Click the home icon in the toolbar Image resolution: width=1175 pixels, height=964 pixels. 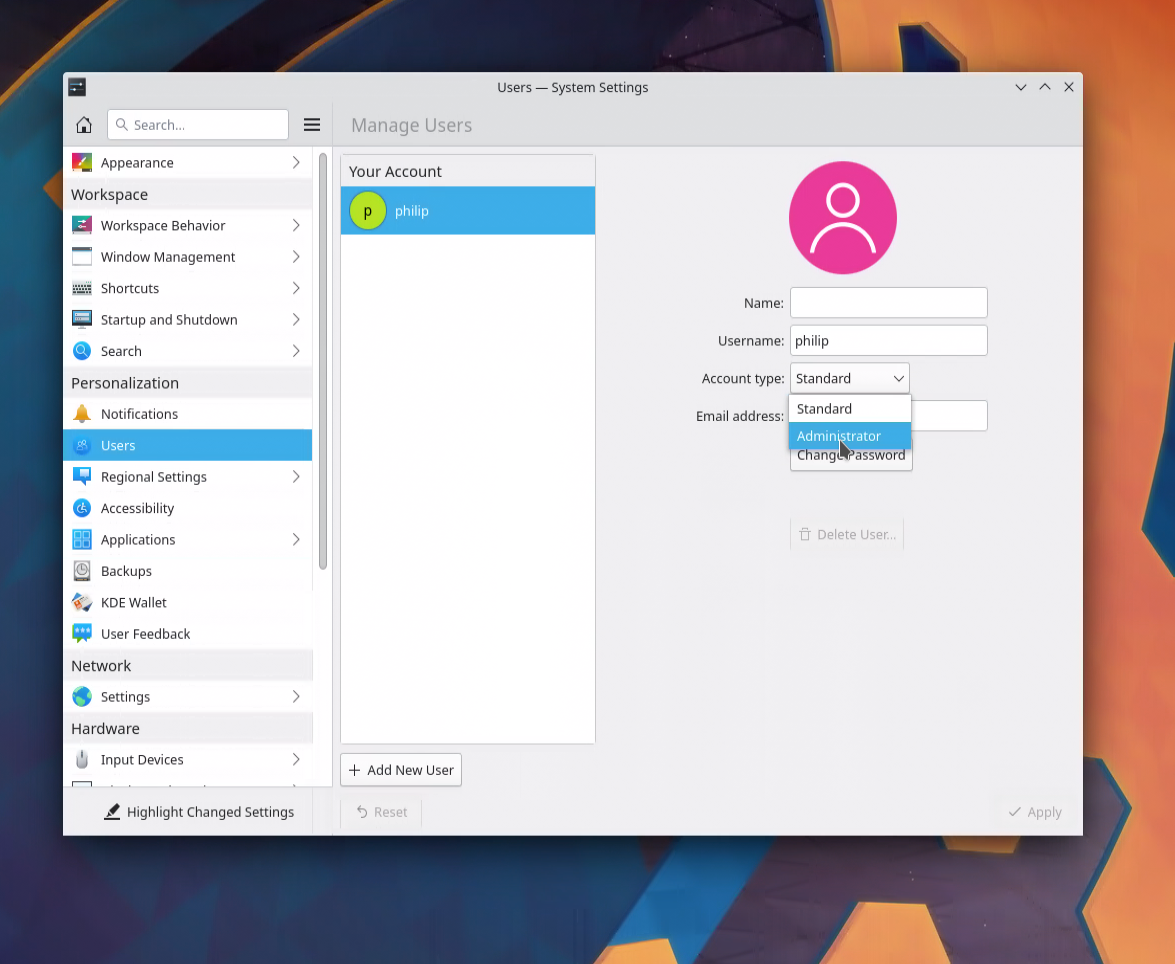[x=84, y=125]
